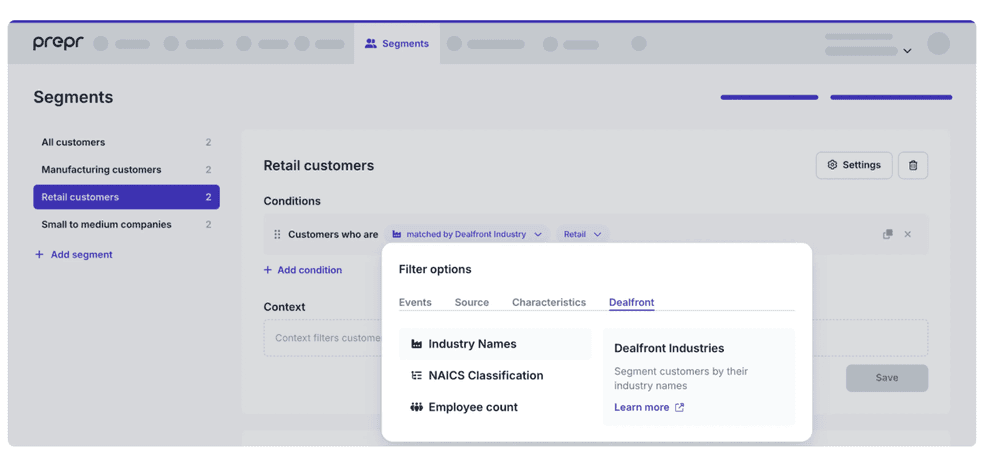Switch to Events filter tab
The width and height of the screenshot is (1000, 465).
pos(415,302)
